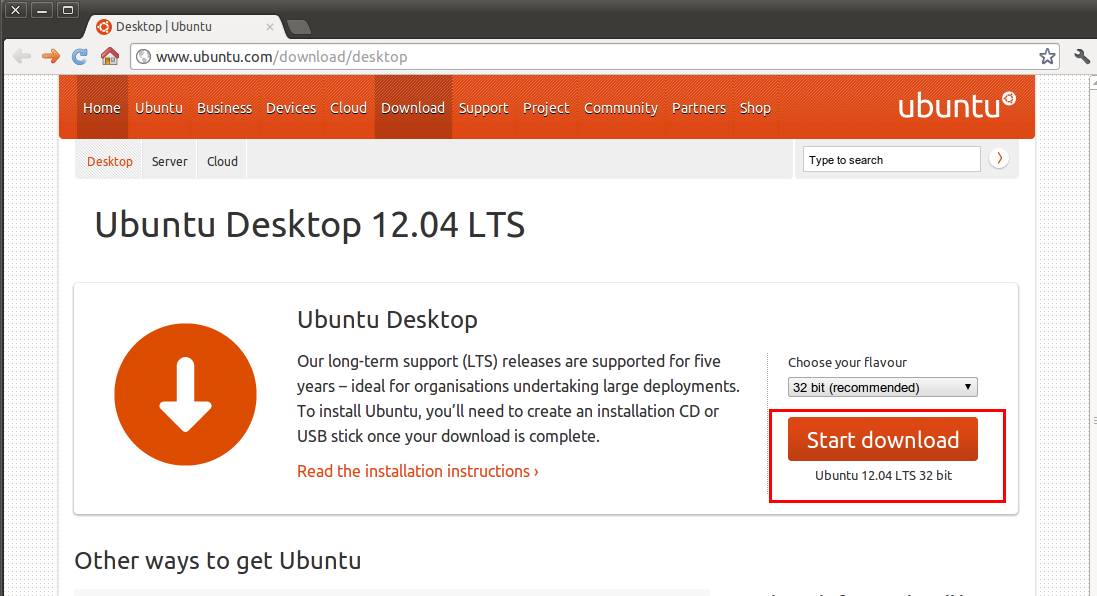Go back with the browser back arrow
This screenshot has width=1097, height=596.
coord(22,57)
